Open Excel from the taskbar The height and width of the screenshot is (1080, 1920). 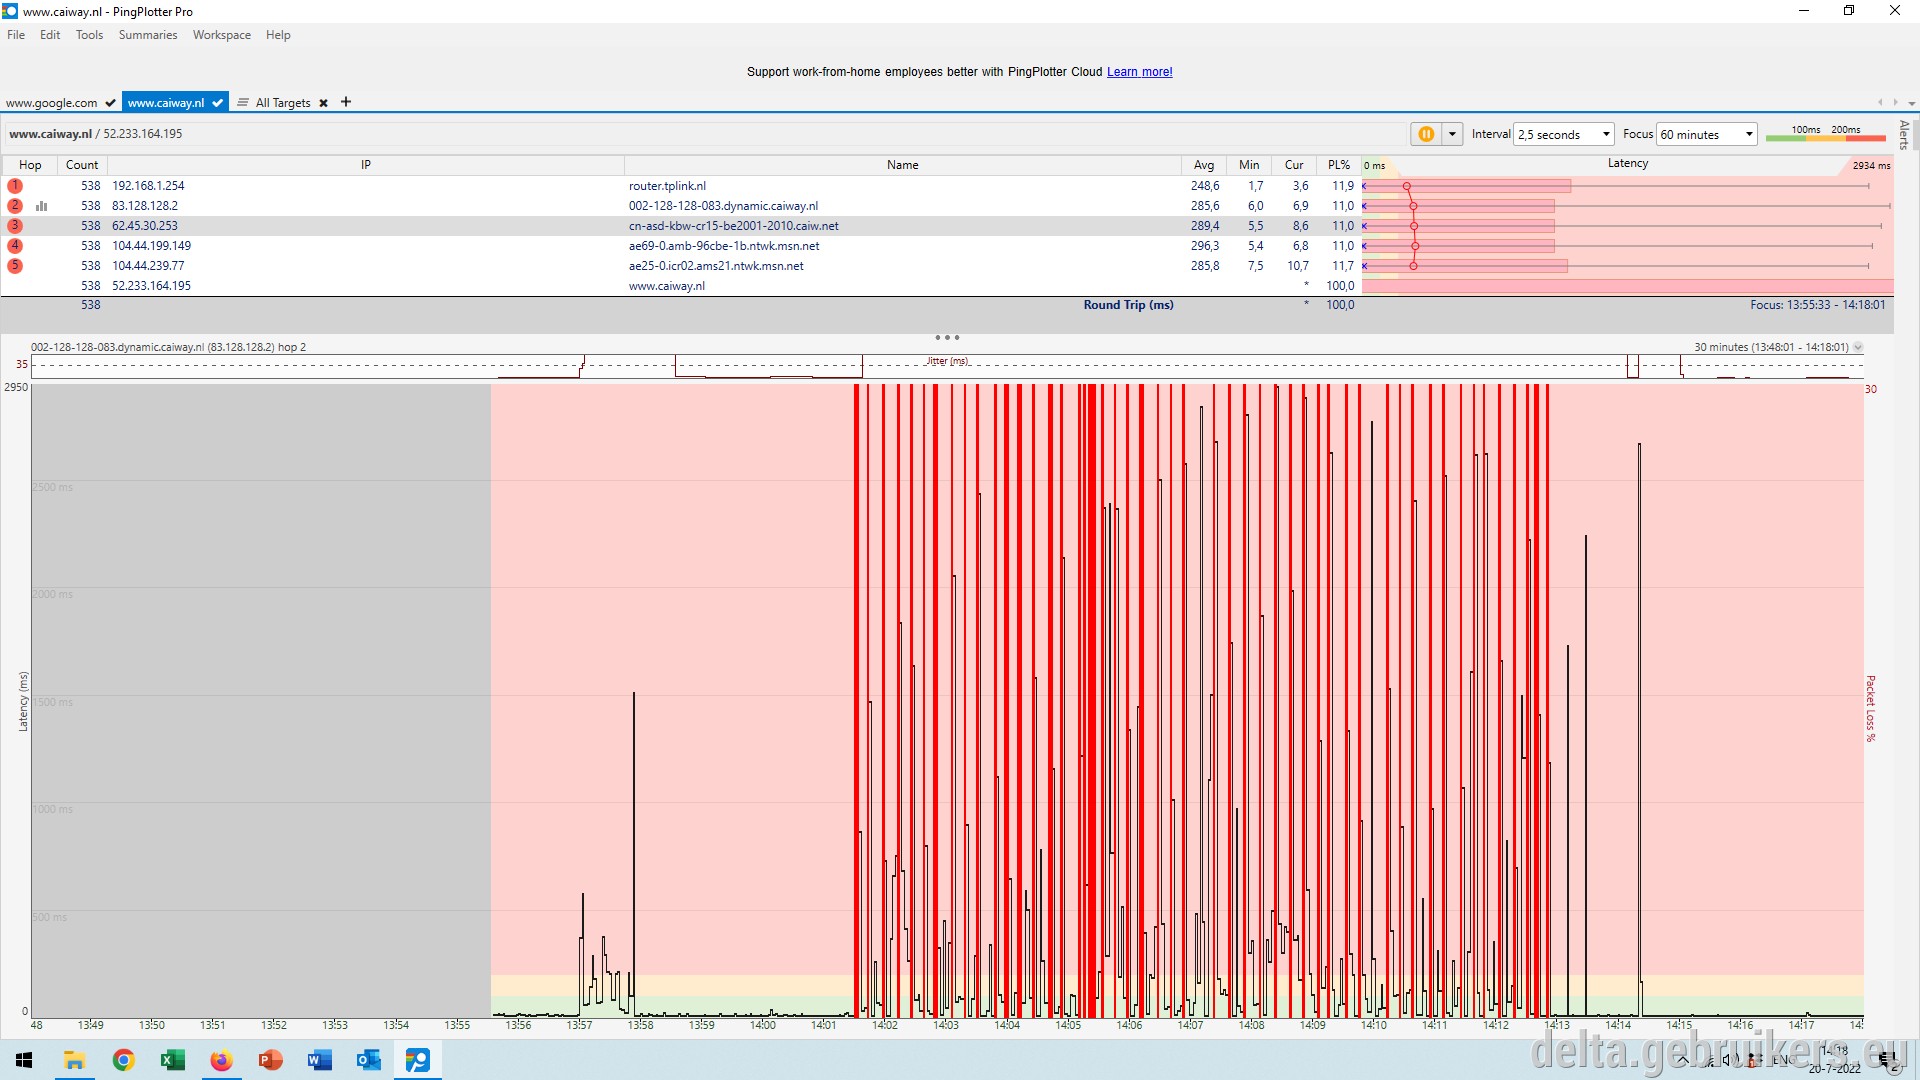click(x=172, y=1060)
